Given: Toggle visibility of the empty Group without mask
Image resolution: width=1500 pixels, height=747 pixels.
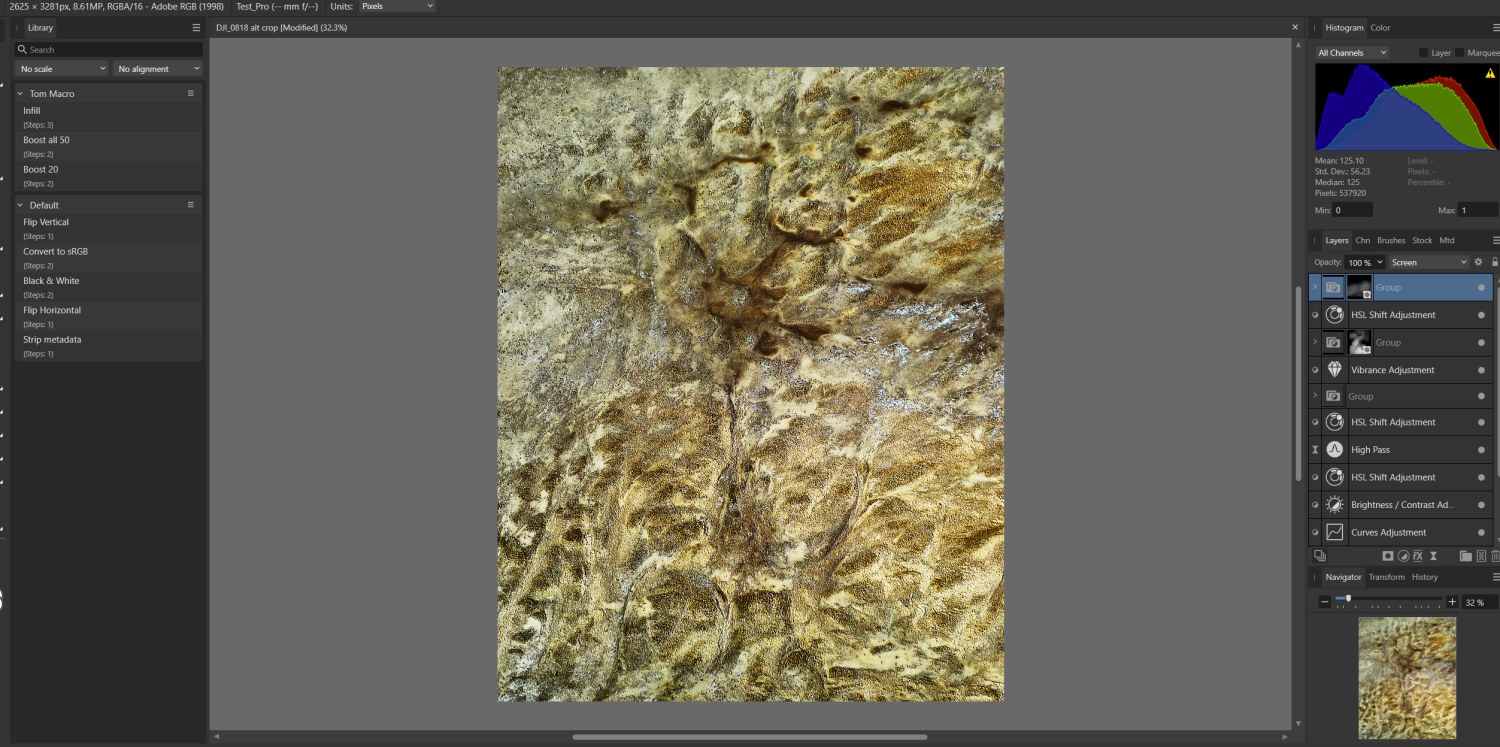Looking at the screenshot, I should click(x=1482, y=396).
